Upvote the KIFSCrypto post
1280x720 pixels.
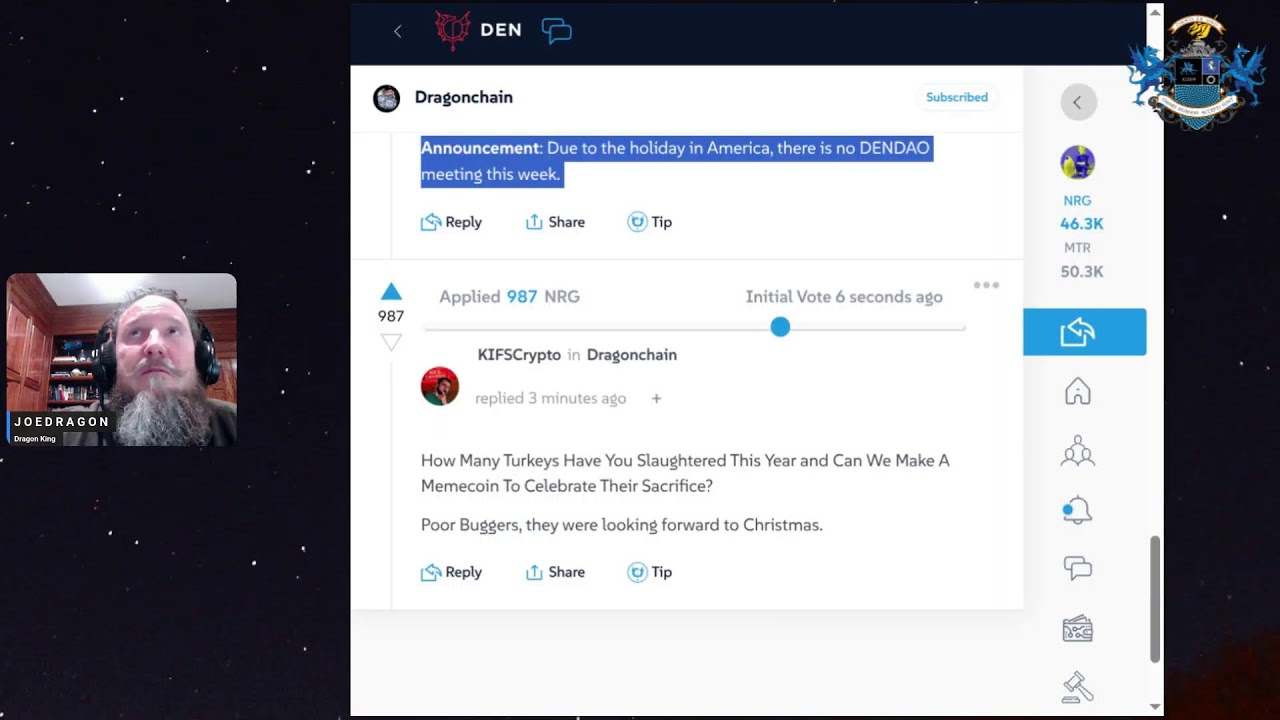coord(391,292)
